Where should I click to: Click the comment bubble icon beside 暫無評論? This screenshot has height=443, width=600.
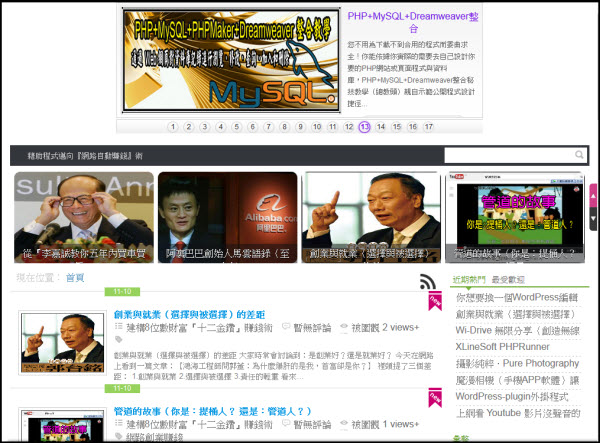tap(283, 327)
